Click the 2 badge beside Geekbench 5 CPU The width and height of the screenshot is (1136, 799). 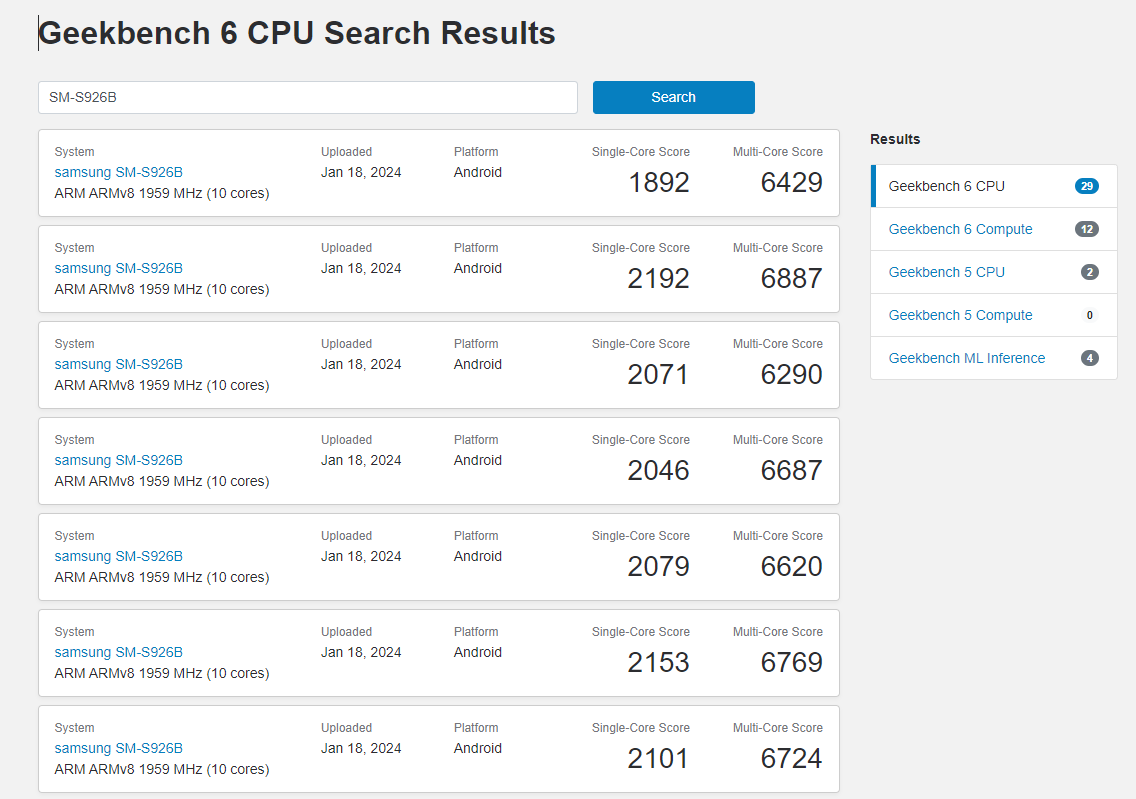point(1089,272)
